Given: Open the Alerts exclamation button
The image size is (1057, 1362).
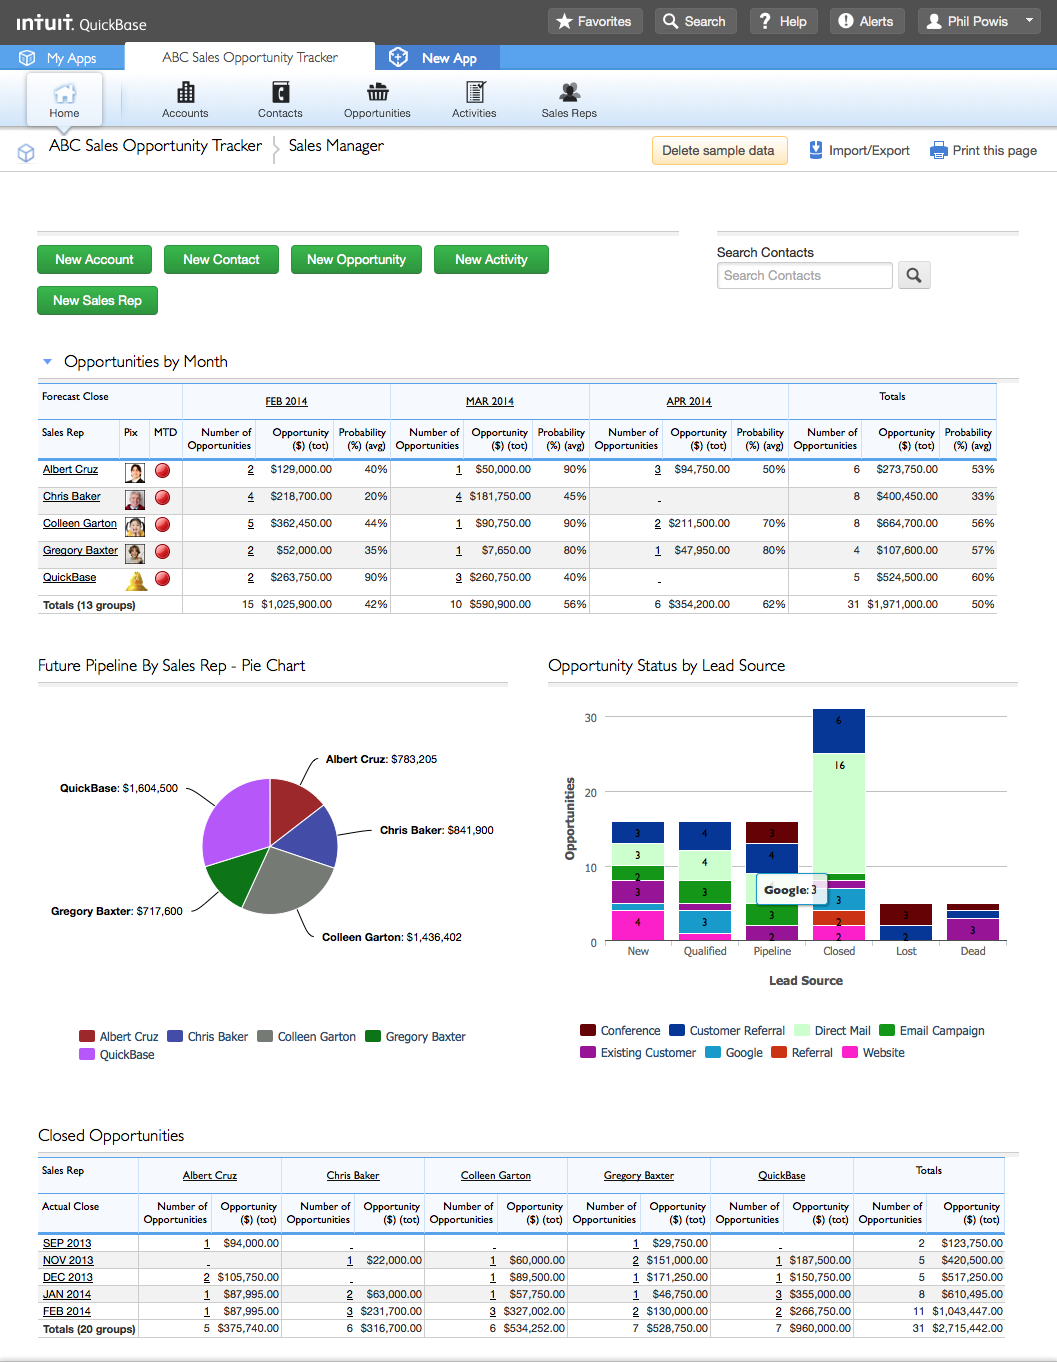Looking at the screenshot, I should click(866, 21).
